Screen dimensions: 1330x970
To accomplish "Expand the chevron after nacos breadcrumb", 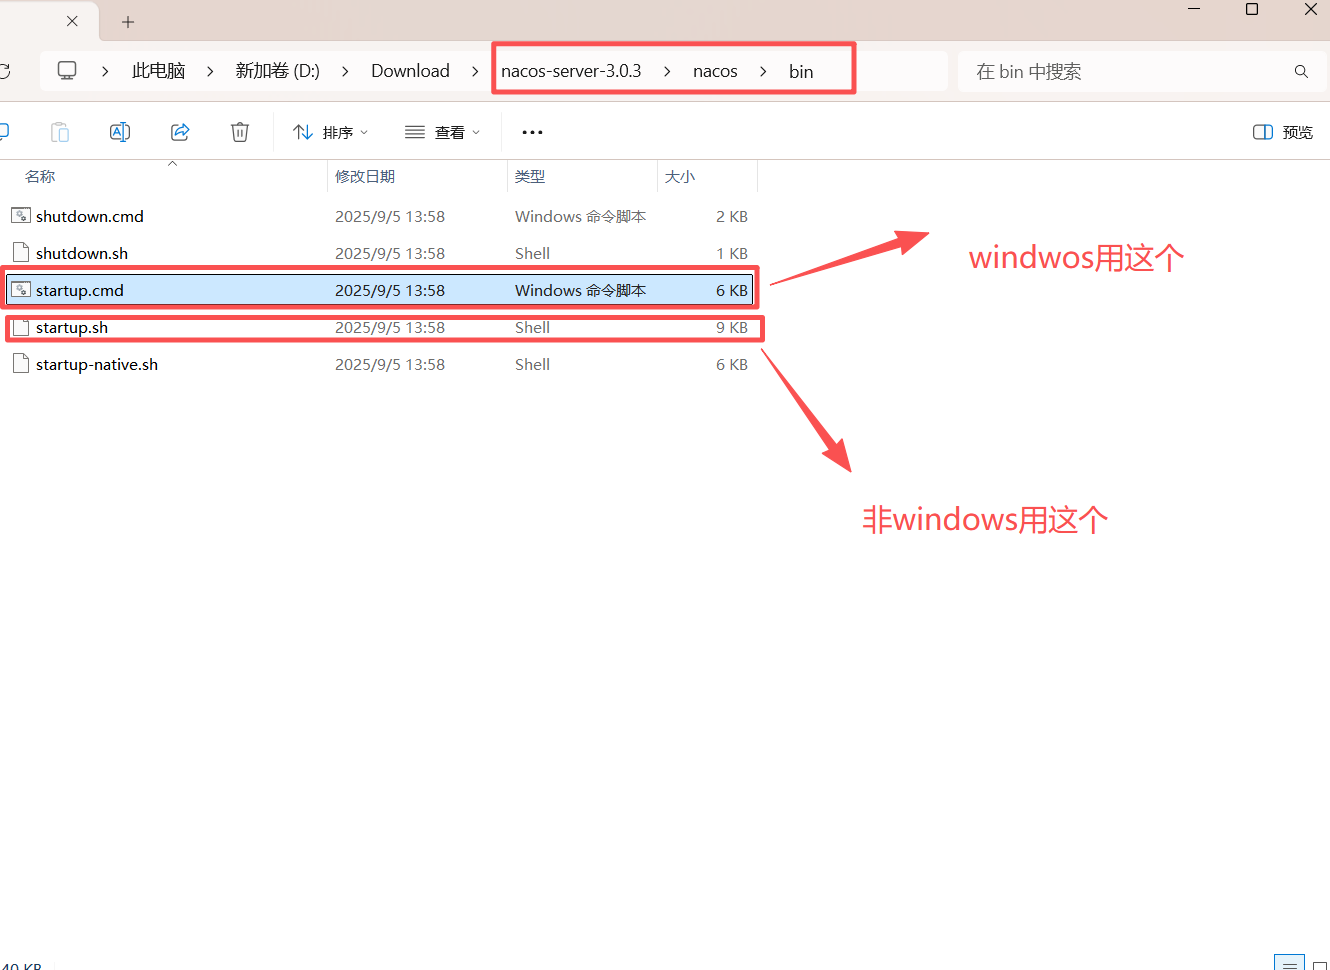I will click(x=763, y=71).
